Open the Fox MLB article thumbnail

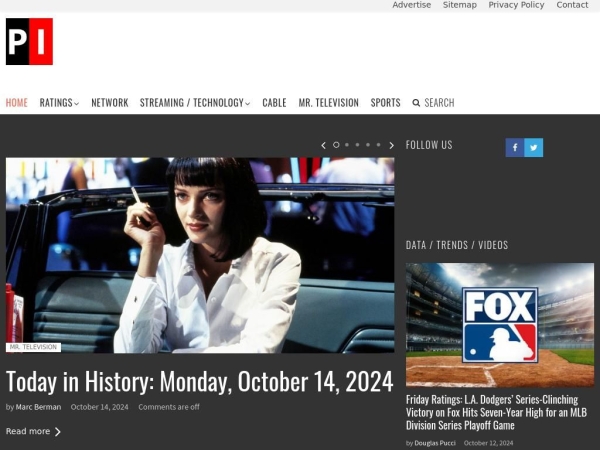coord(500,325)
